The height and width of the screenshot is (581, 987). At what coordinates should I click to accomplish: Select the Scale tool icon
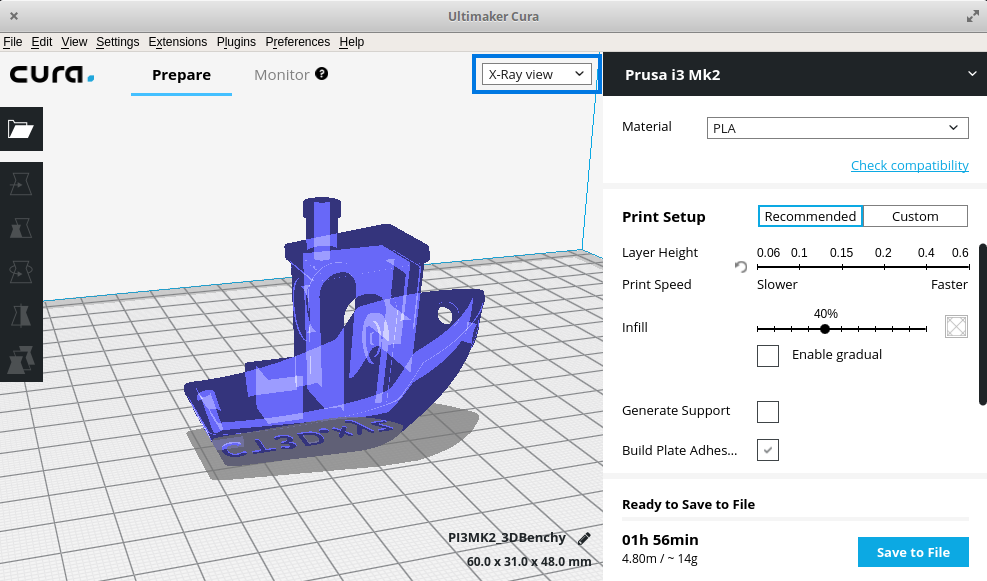(x=21, y=228)
